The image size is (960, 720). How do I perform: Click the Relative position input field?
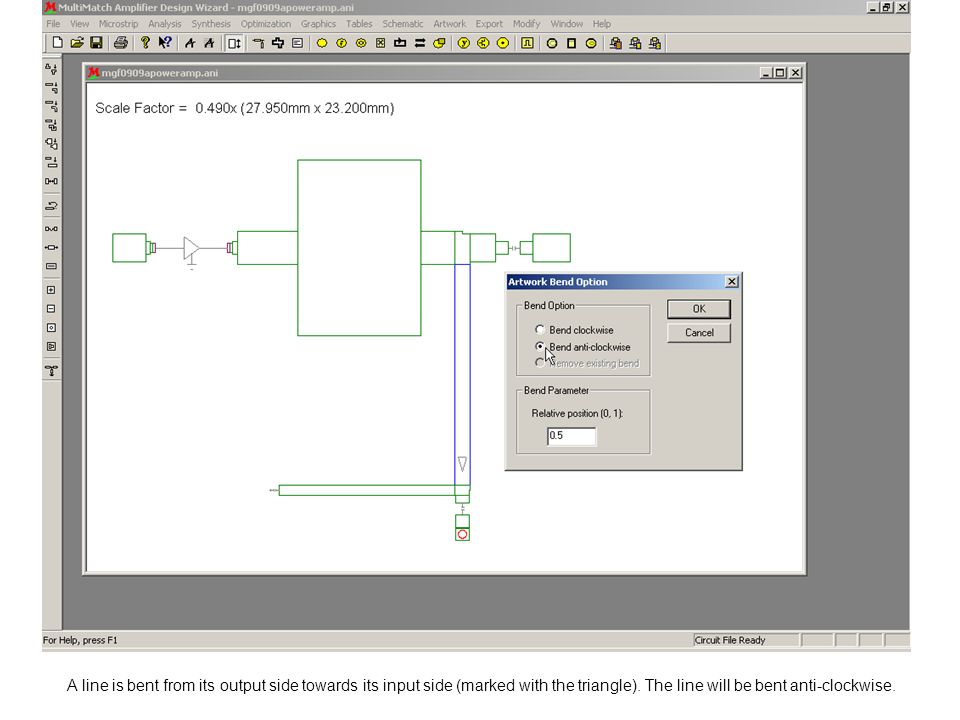pos(571,436)
